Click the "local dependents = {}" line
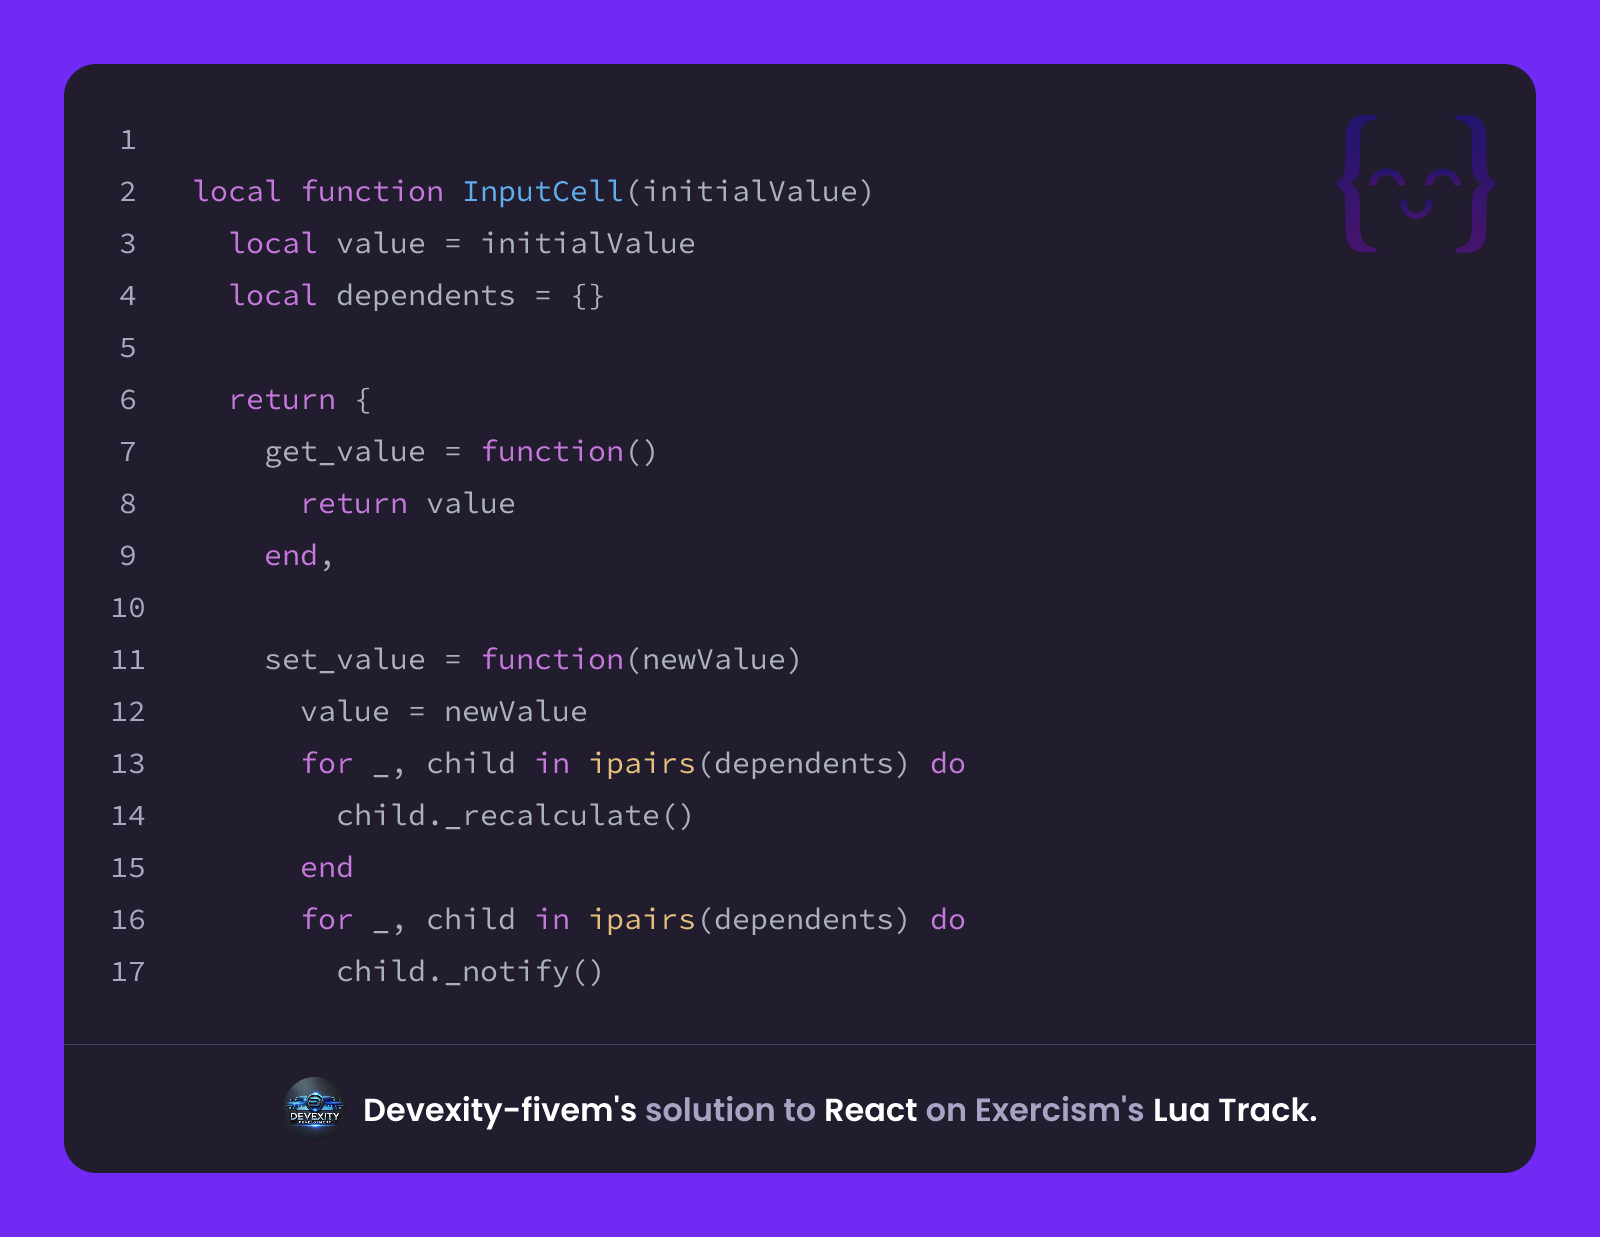 tap(417, 295)
